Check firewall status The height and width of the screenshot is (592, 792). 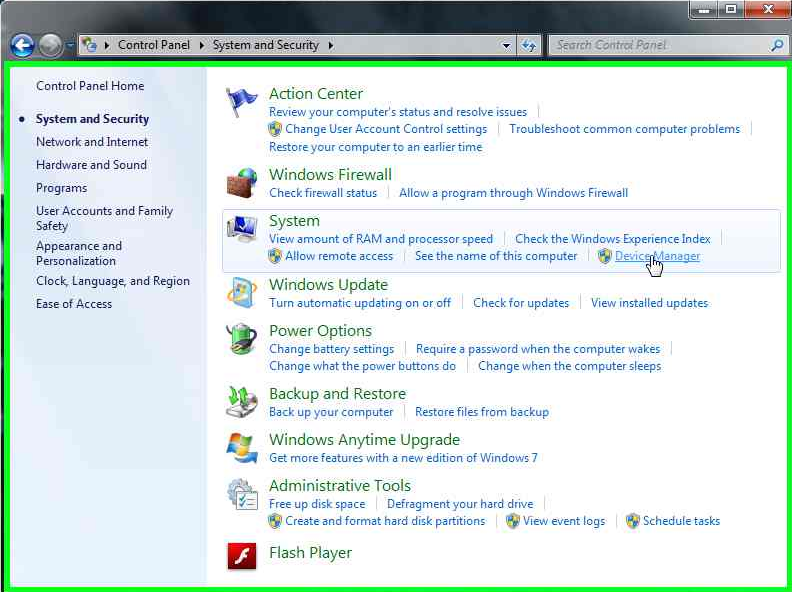323,193
